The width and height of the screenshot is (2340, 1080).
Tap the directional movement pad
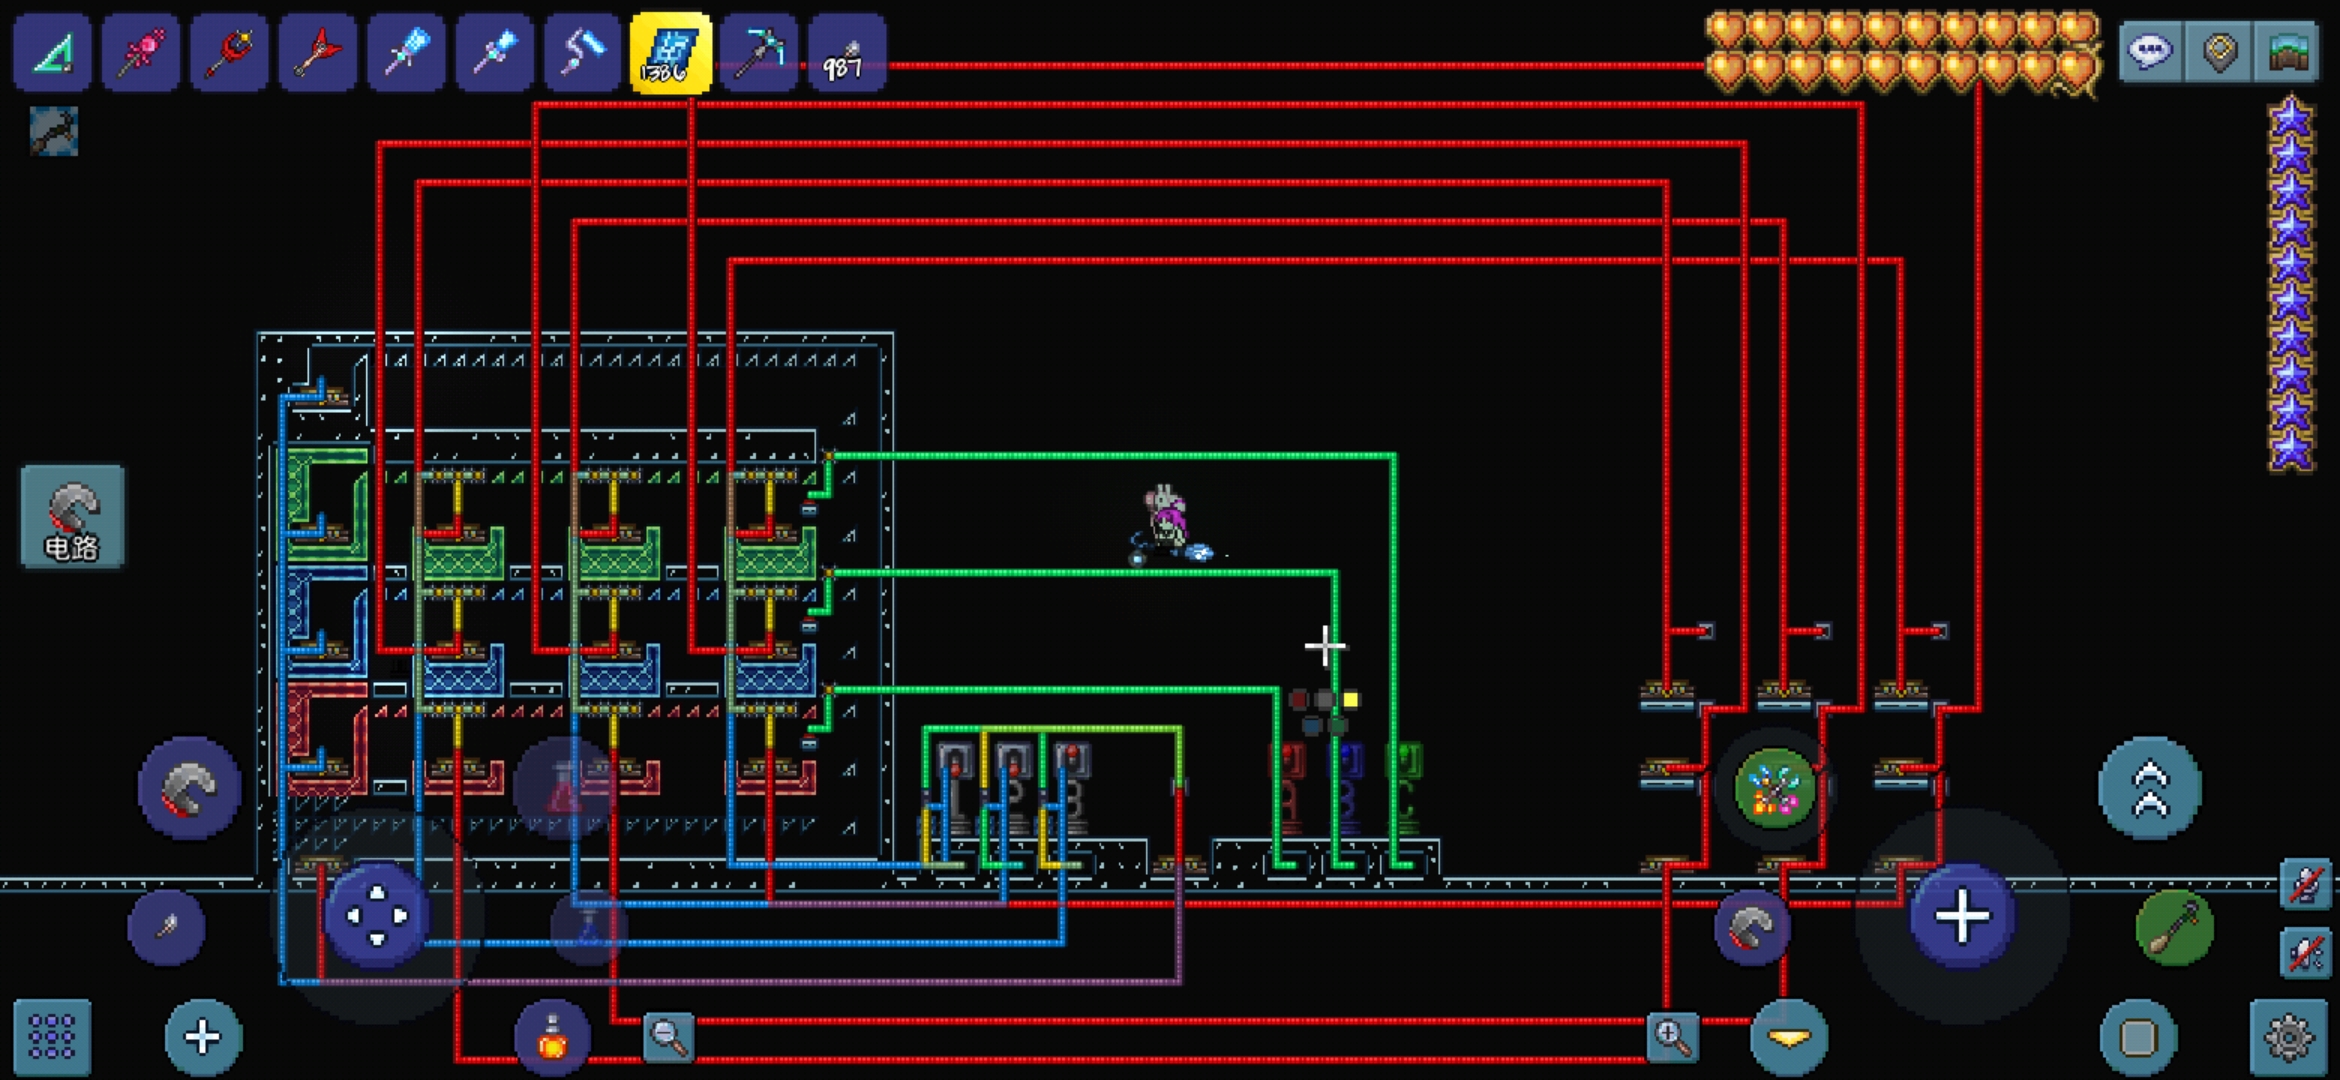tap(377, 915)
